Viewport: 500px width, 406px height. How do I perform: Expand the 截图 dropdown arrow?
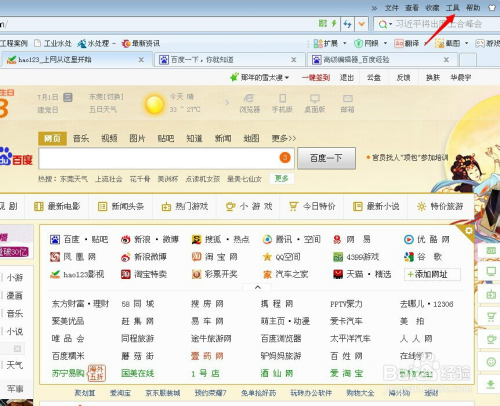click(x=466, y=43)
